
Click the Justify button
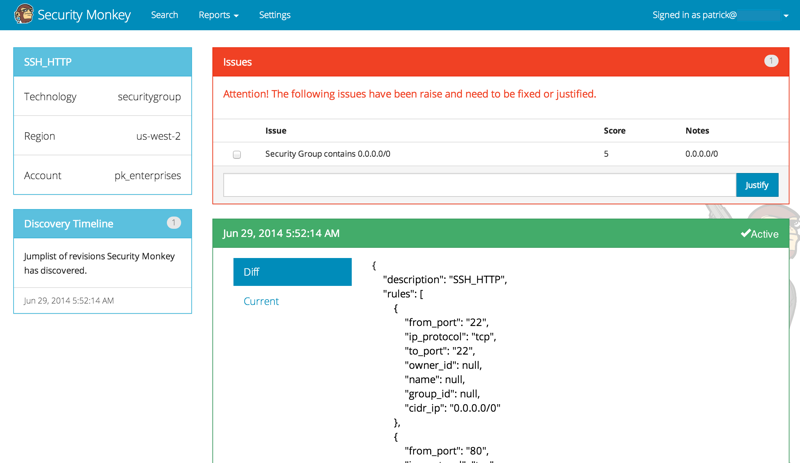[x=757, y=185]
